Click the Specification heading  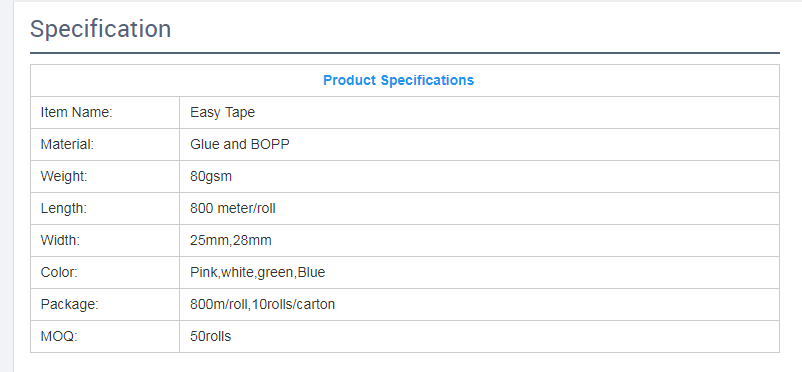tap(100, 29)
